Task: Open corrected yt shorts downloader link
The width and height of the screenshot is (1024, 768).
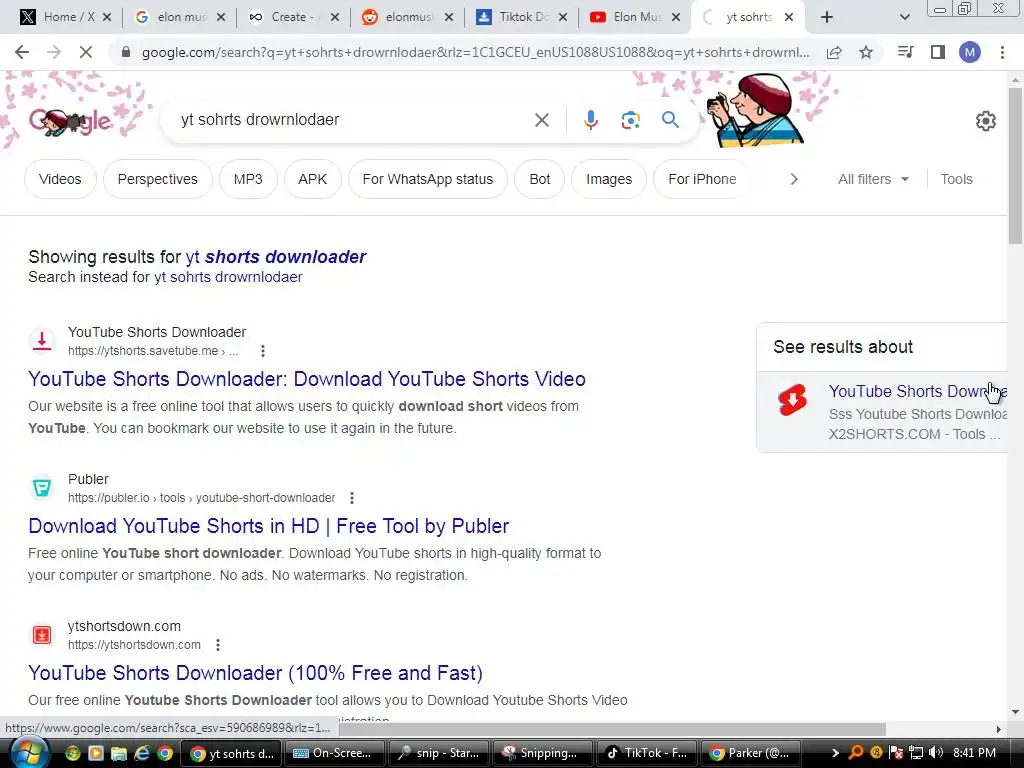Action: (x=276, y=257)
